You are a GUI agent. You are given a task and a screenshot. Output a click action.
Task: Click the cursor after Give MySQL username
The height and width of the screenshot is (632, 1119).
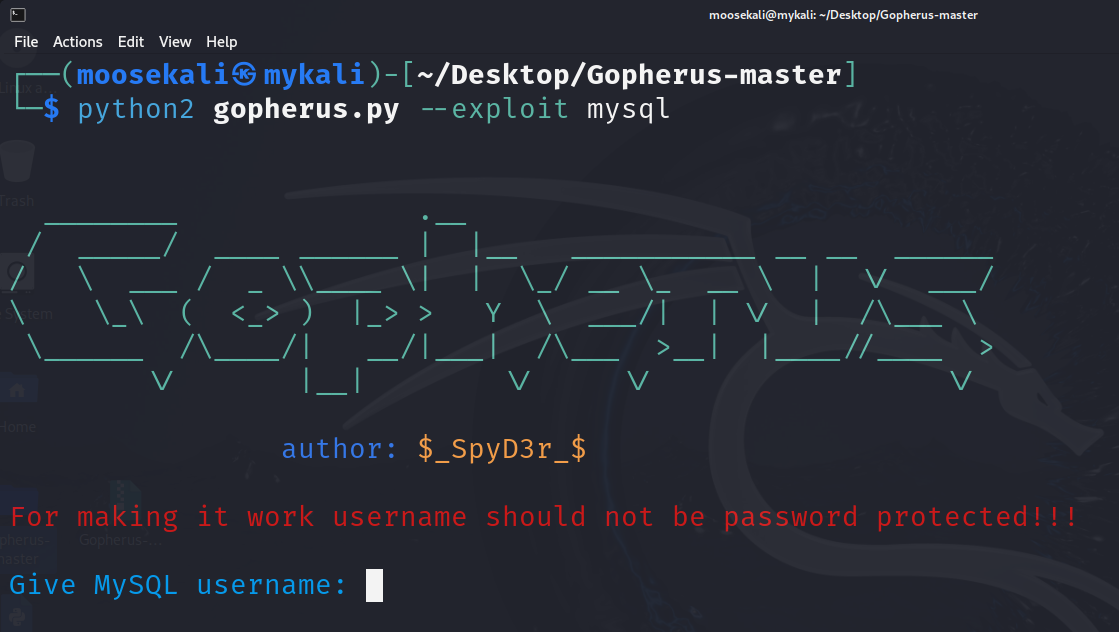(375, 585)
